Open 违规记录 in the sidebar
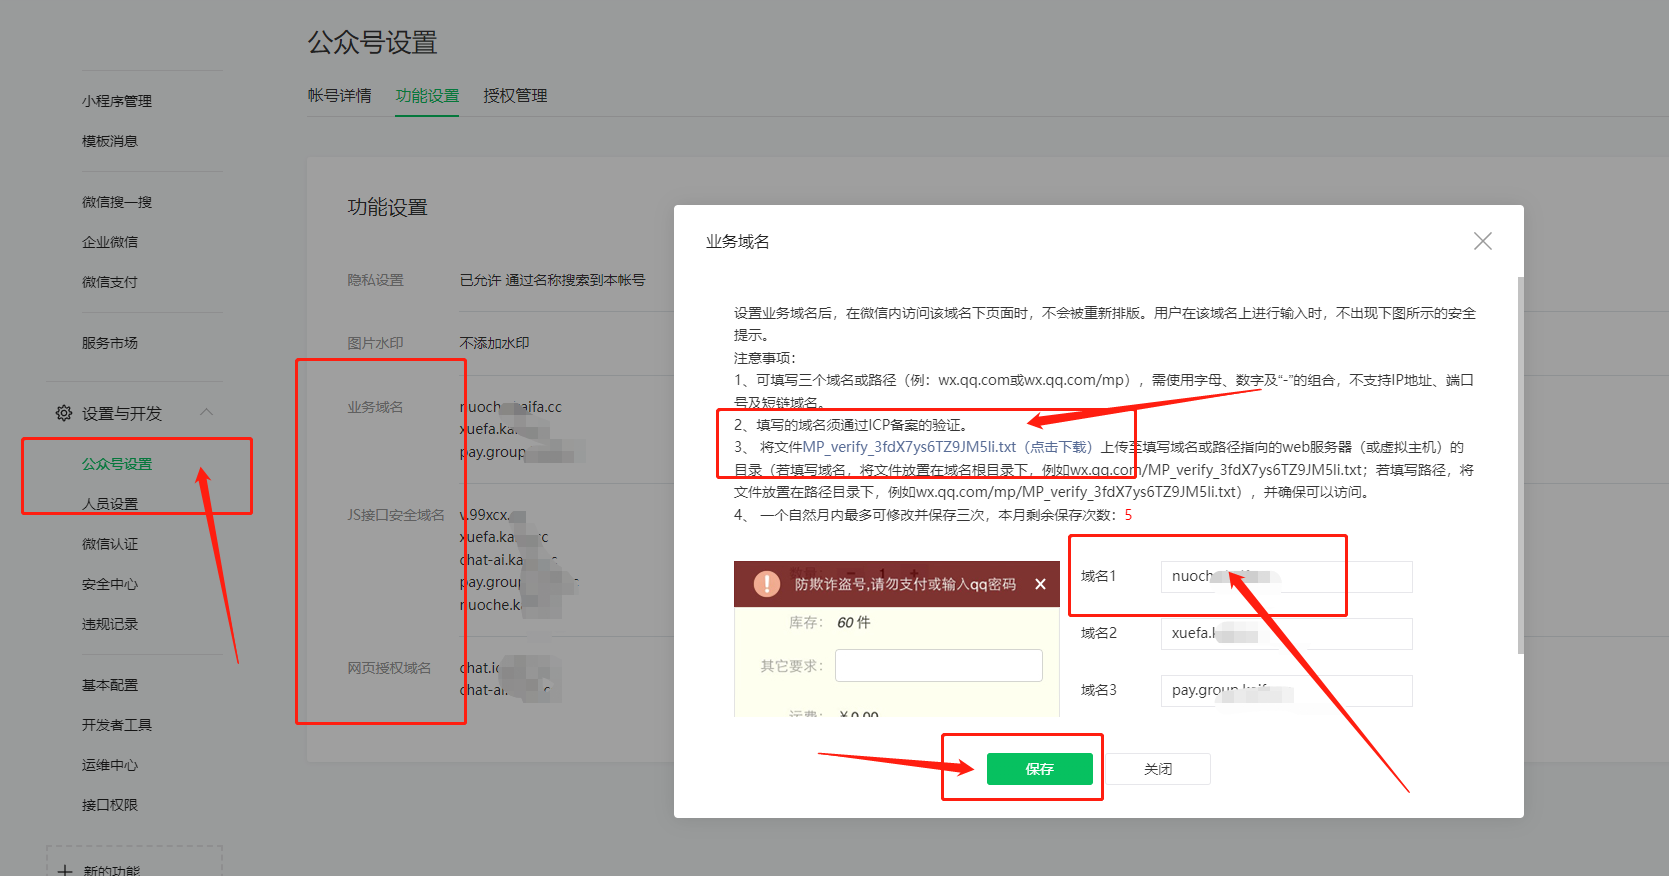The height and width of the screenshot is (876, 1669). 110,624
